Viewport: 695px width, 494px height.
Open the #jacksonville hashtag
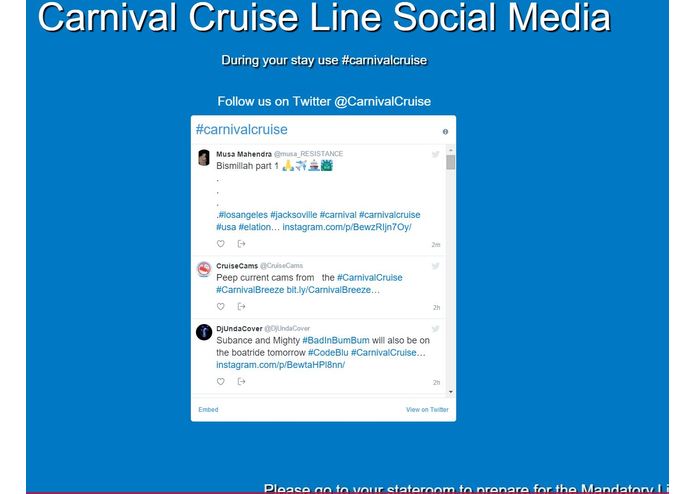[294, 215]
